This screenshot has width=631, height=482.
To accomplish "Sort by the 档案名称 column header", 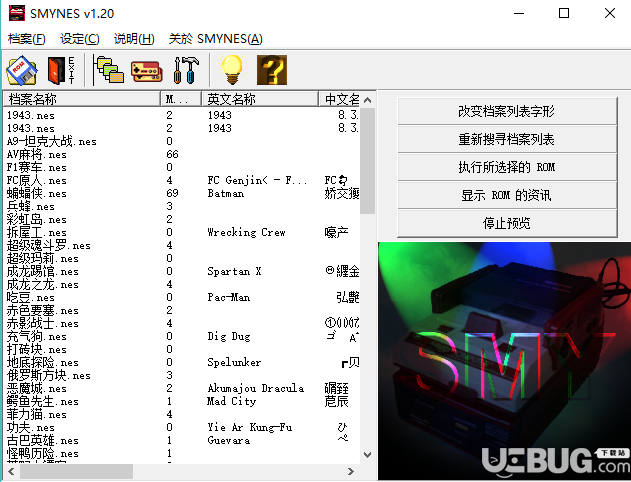I will click(82, 99).
